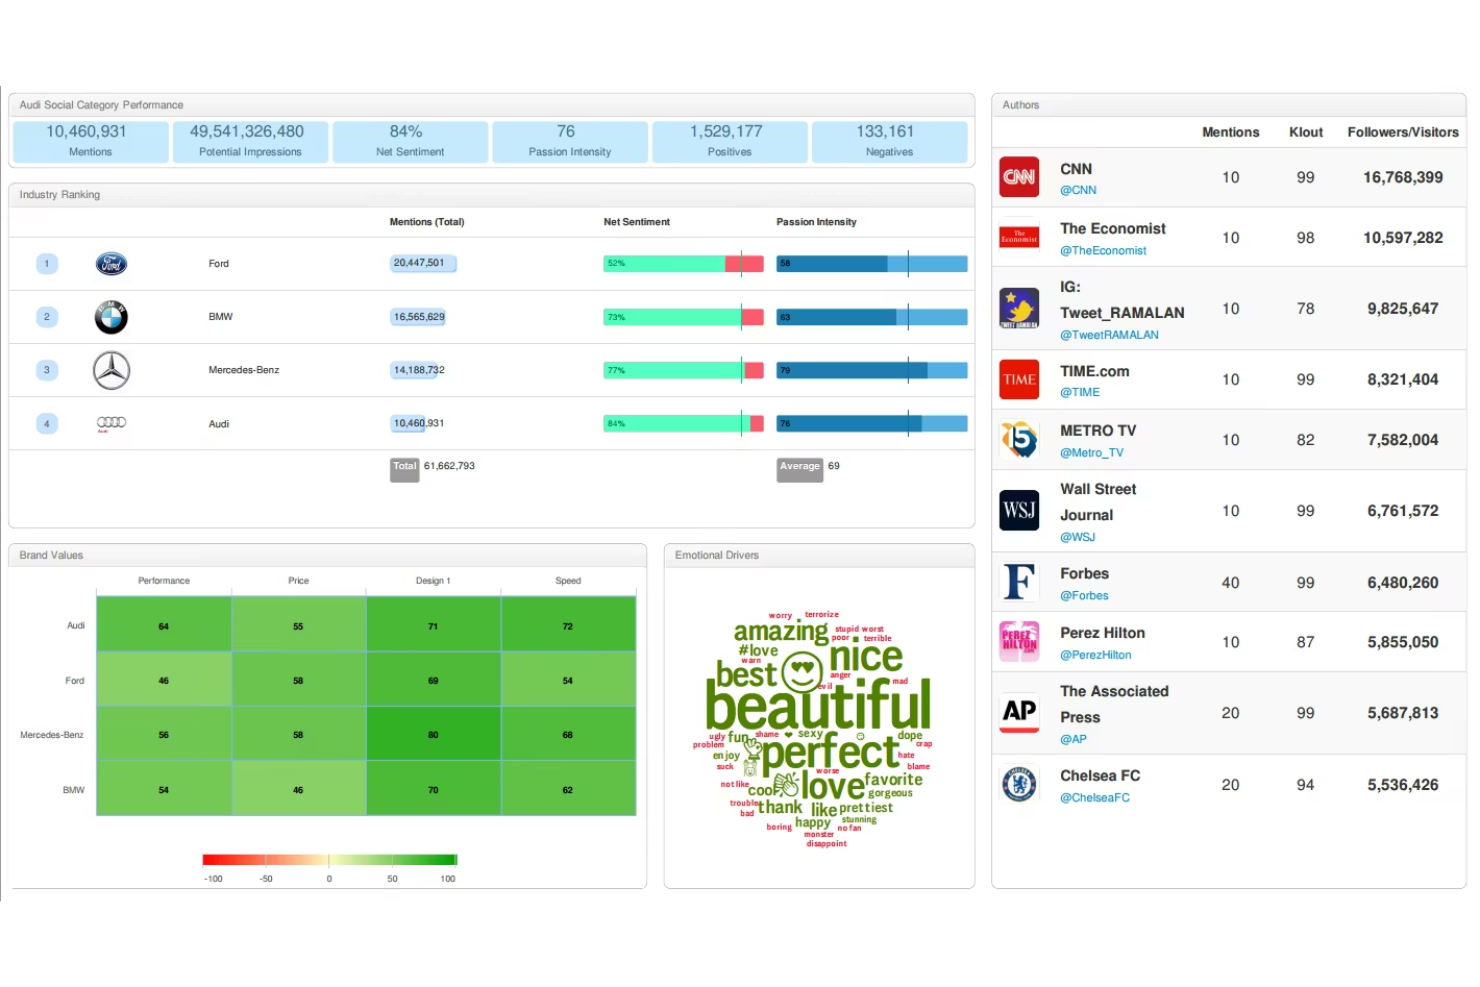Image resolution: width=1480 pixels, height=987 pixels.
Task: Click the 1,529,177 Positives tile
Action: pos(730,141)
